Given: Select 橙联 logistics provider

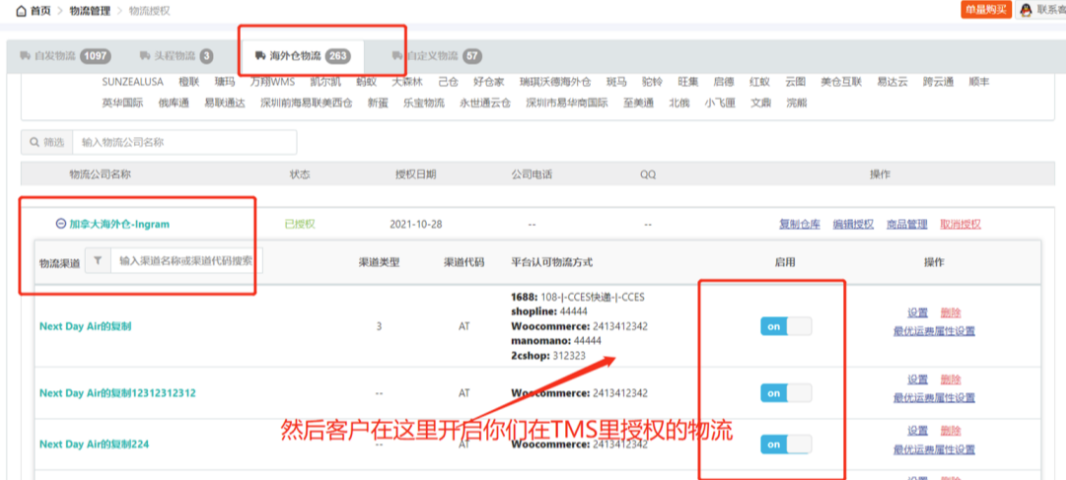Looking at the screenshot, I should 188,82.
